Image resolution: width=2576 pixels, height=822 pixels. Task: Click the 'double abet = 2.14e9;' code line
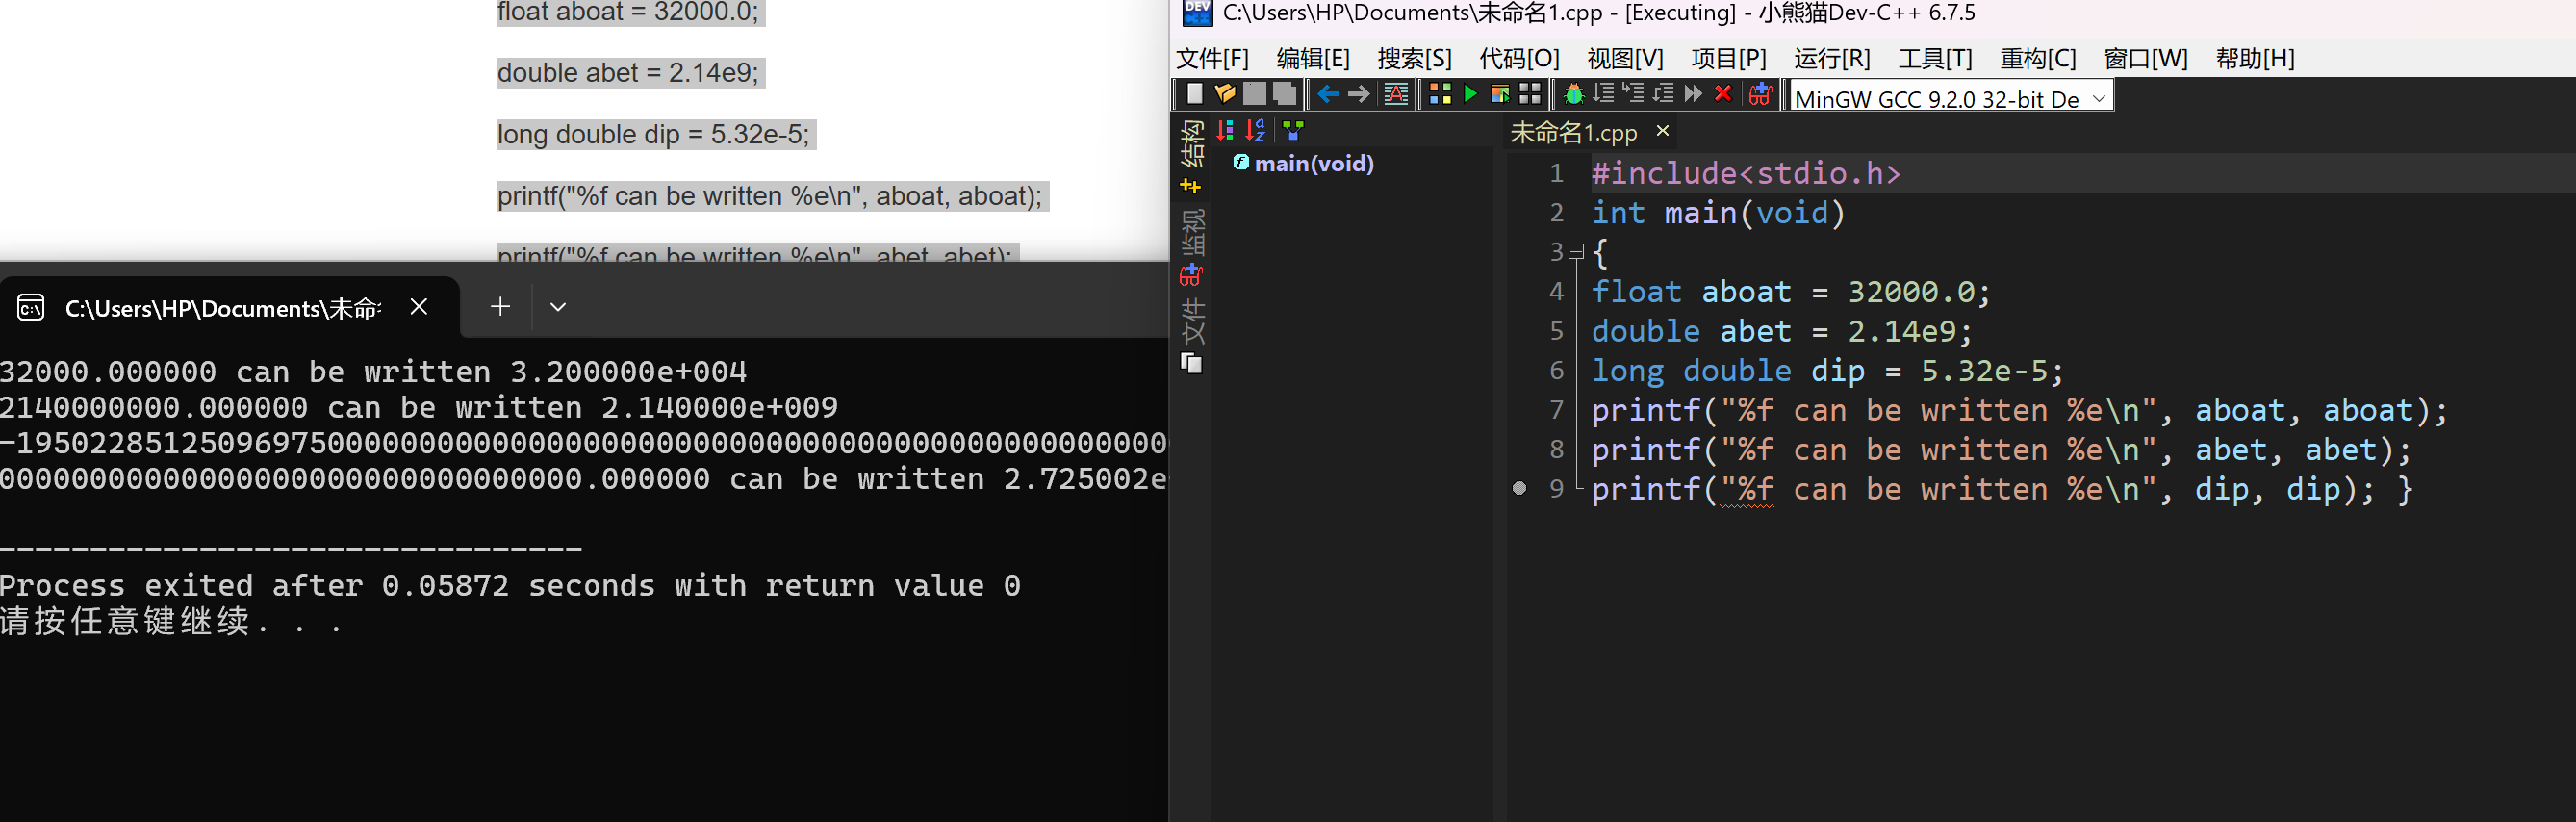pos(1781,331)
